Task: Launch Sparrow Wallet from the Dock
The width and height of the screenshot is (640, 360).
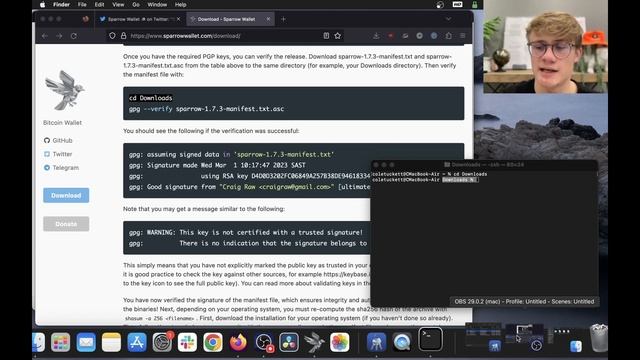Action: [314, 342]
